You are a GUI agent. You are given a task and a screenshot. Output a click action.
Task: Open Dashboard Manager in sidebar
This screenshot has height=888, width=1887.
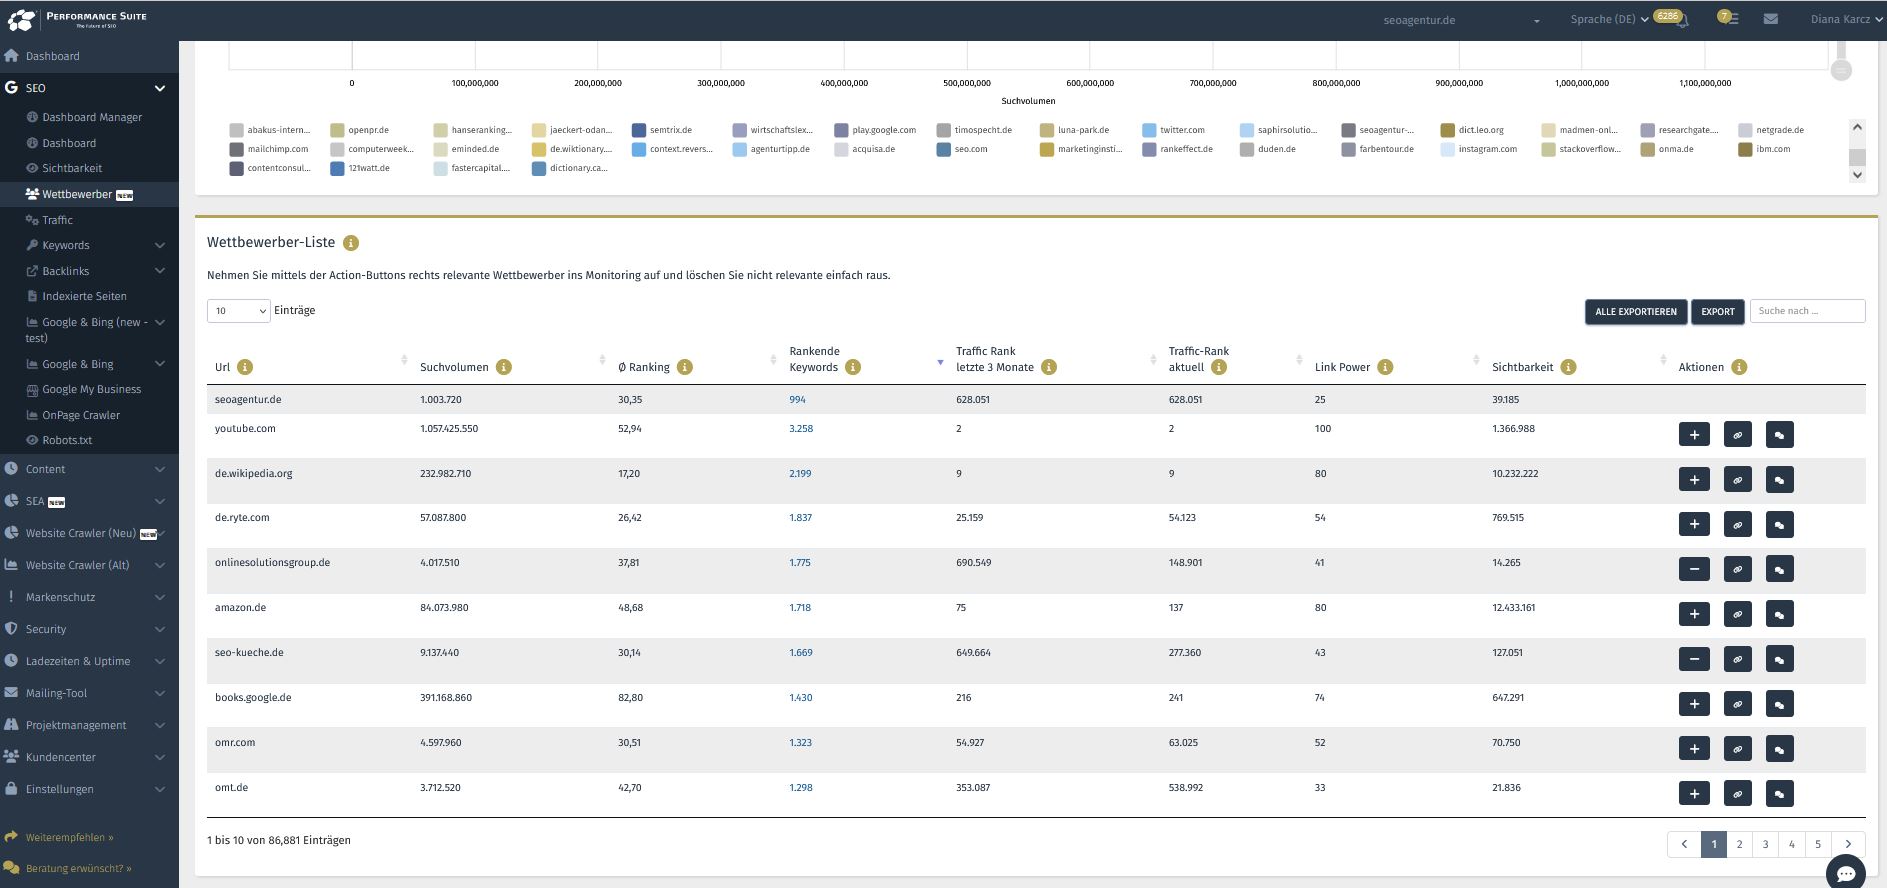pos(92,117)
